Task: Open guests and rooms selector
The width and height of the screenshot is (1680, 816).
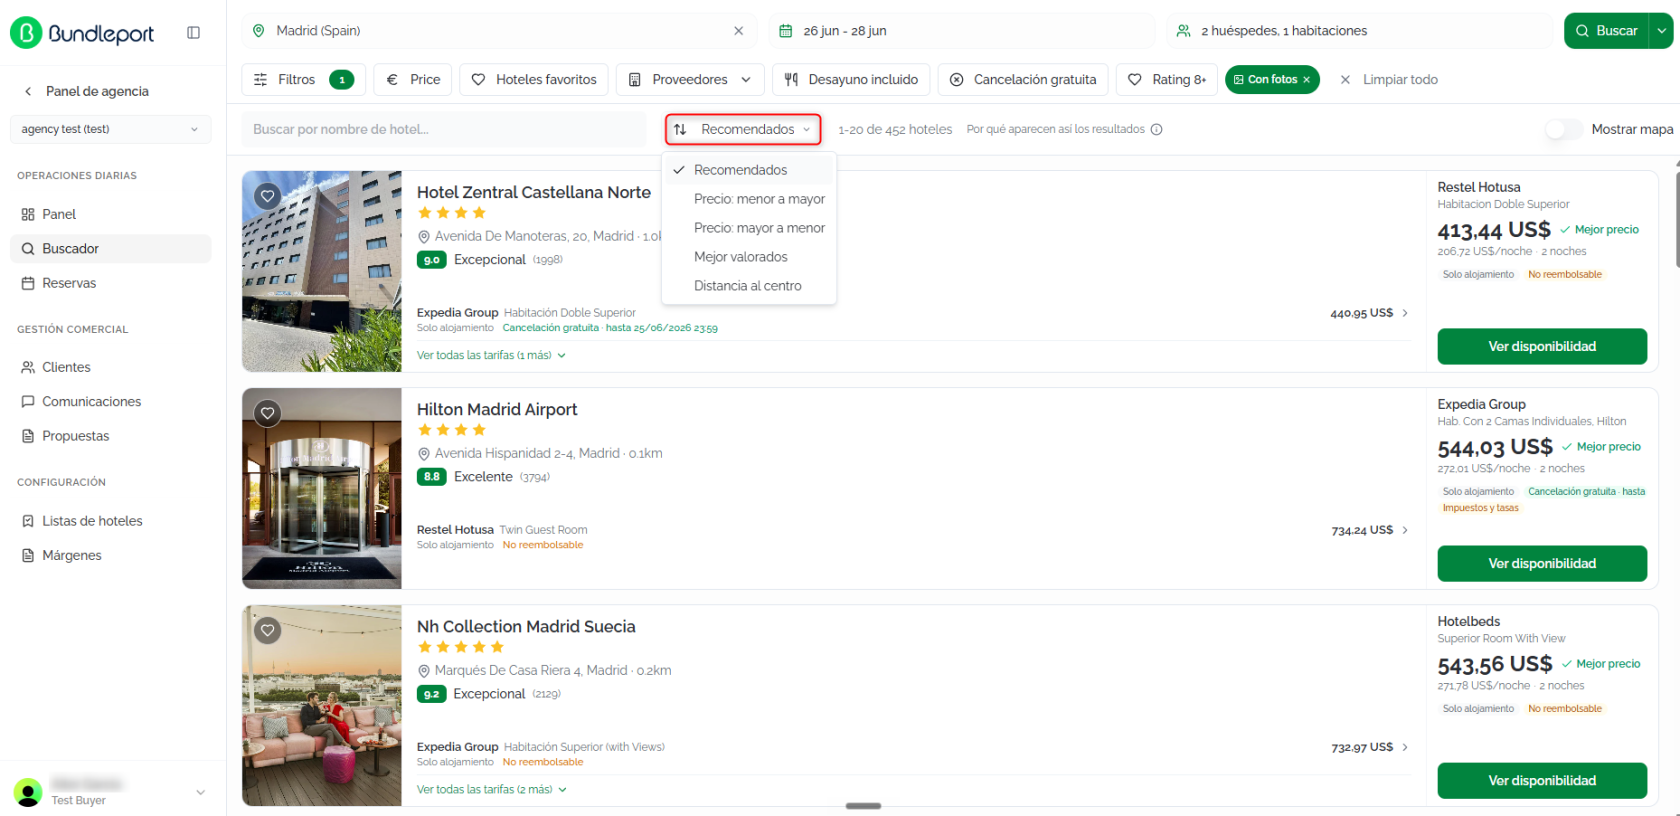Action: click(x=1359, y=31)
